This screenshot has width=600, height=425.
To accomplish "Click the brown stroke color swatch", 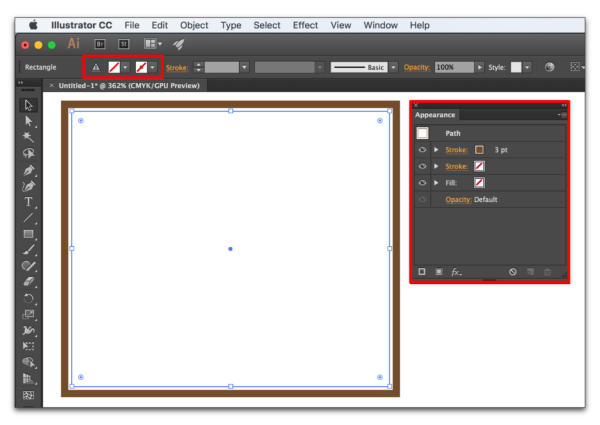I will pos(479,149).
